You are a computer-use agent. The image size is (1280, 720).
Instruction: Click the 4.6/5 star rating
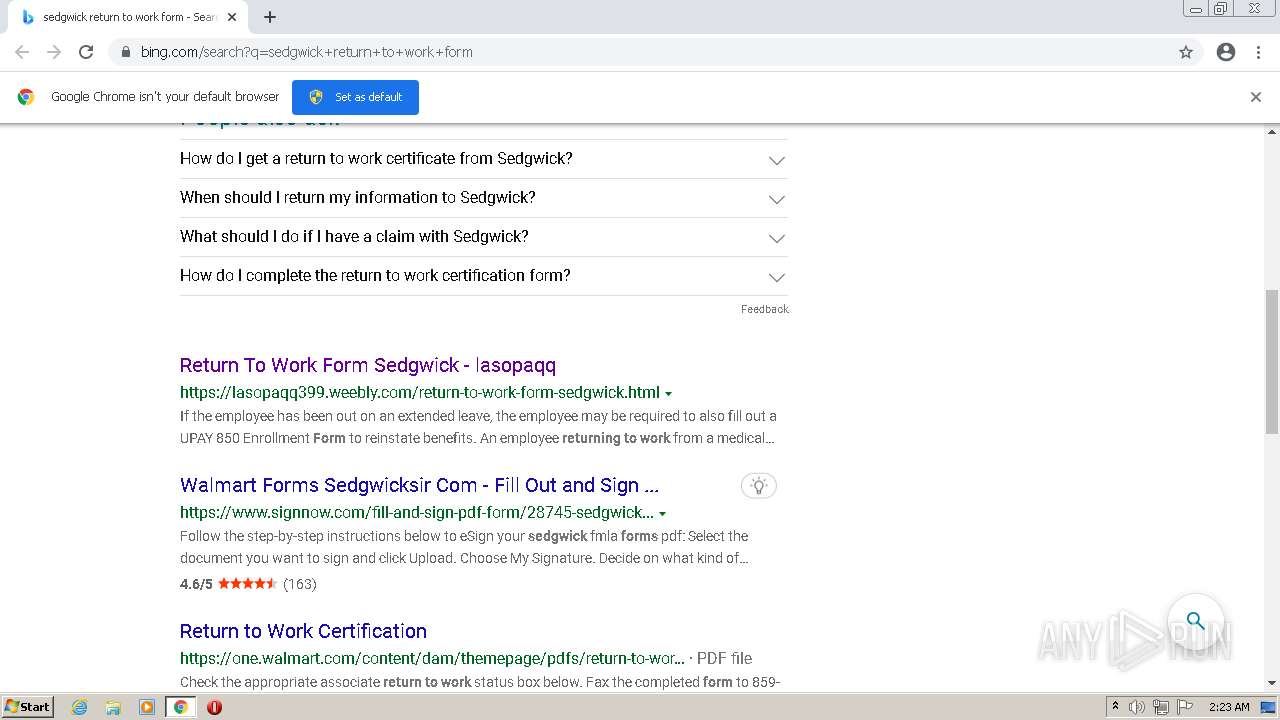(247, 584)
